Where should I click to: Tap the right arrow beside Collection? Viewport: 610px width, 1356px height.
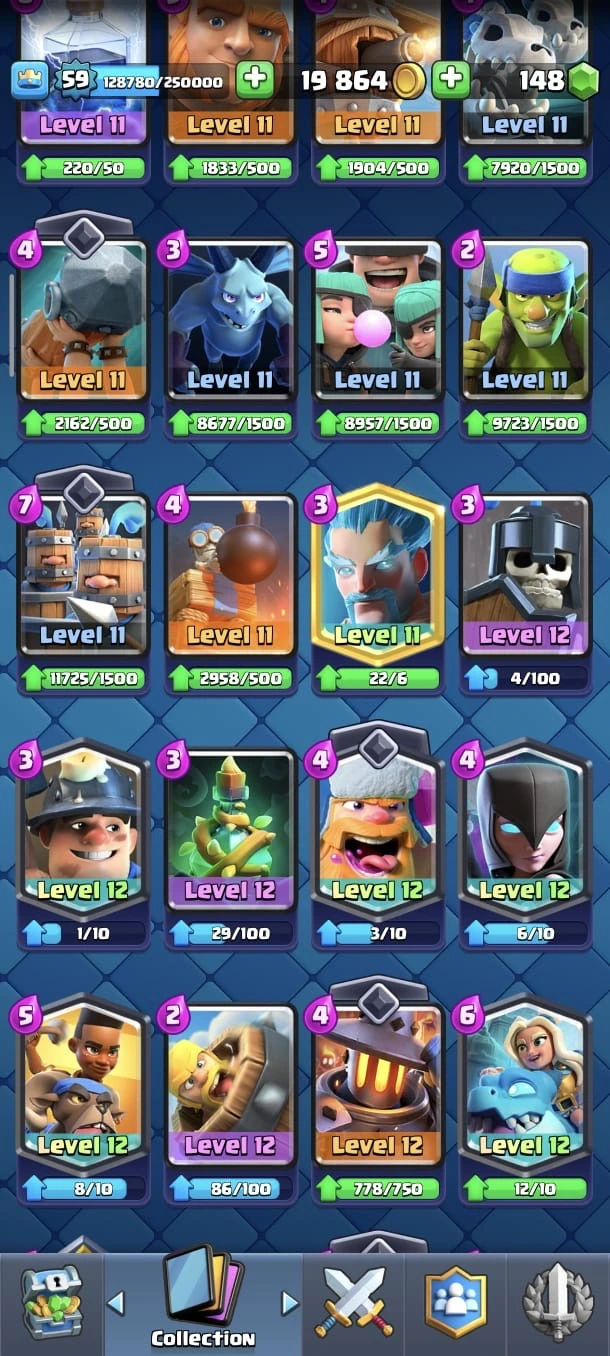click(290, 1302)
